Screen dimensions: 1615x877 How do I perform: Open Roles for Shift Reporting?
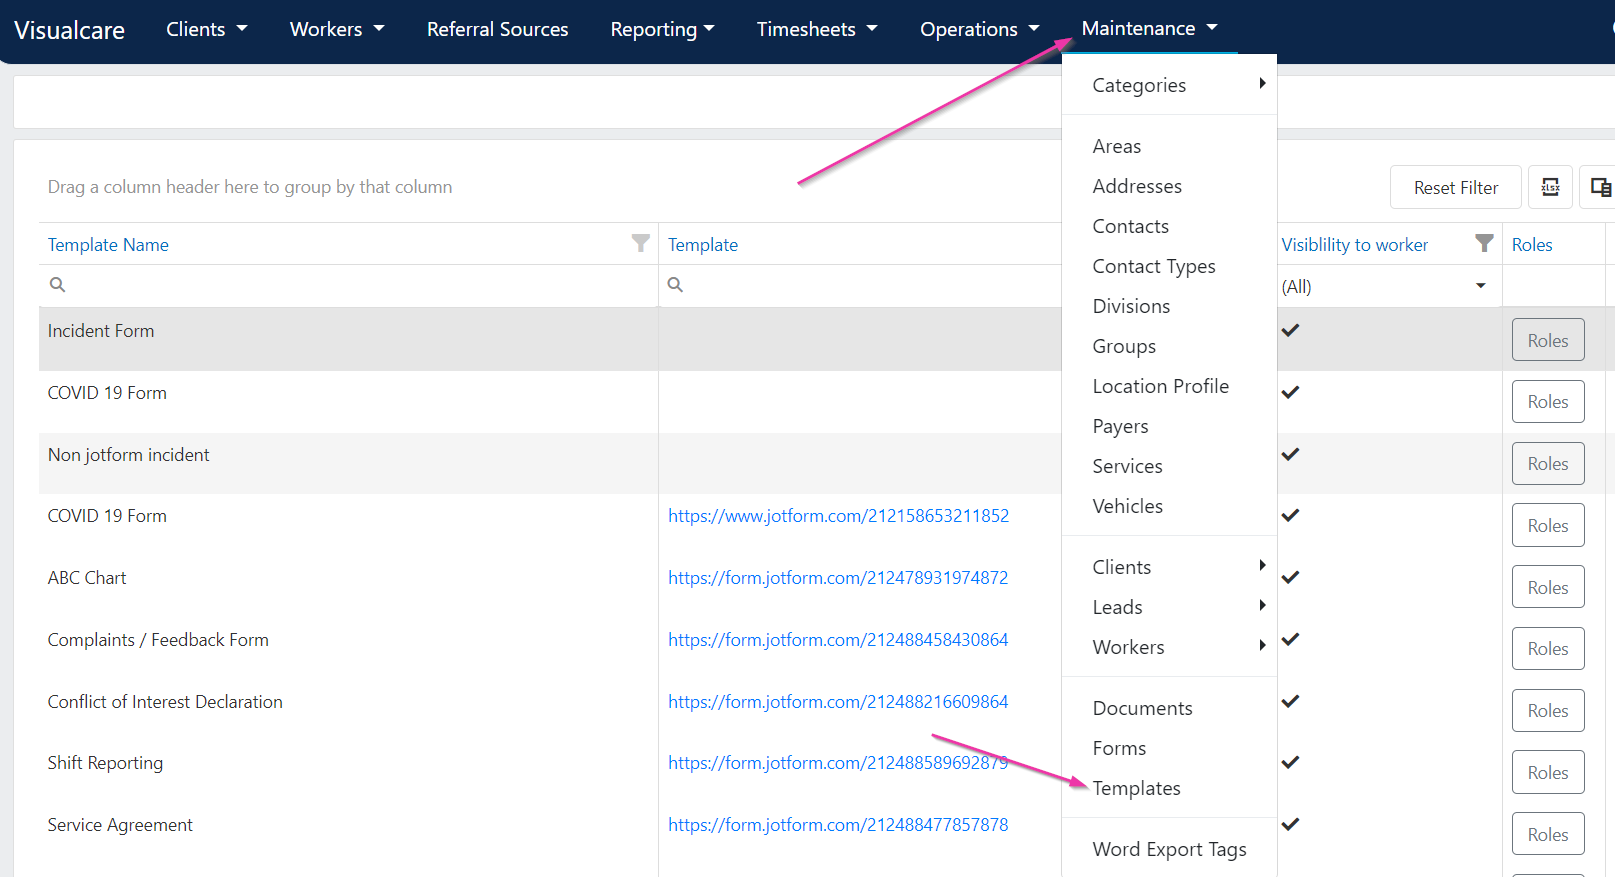click(1548, 772)
